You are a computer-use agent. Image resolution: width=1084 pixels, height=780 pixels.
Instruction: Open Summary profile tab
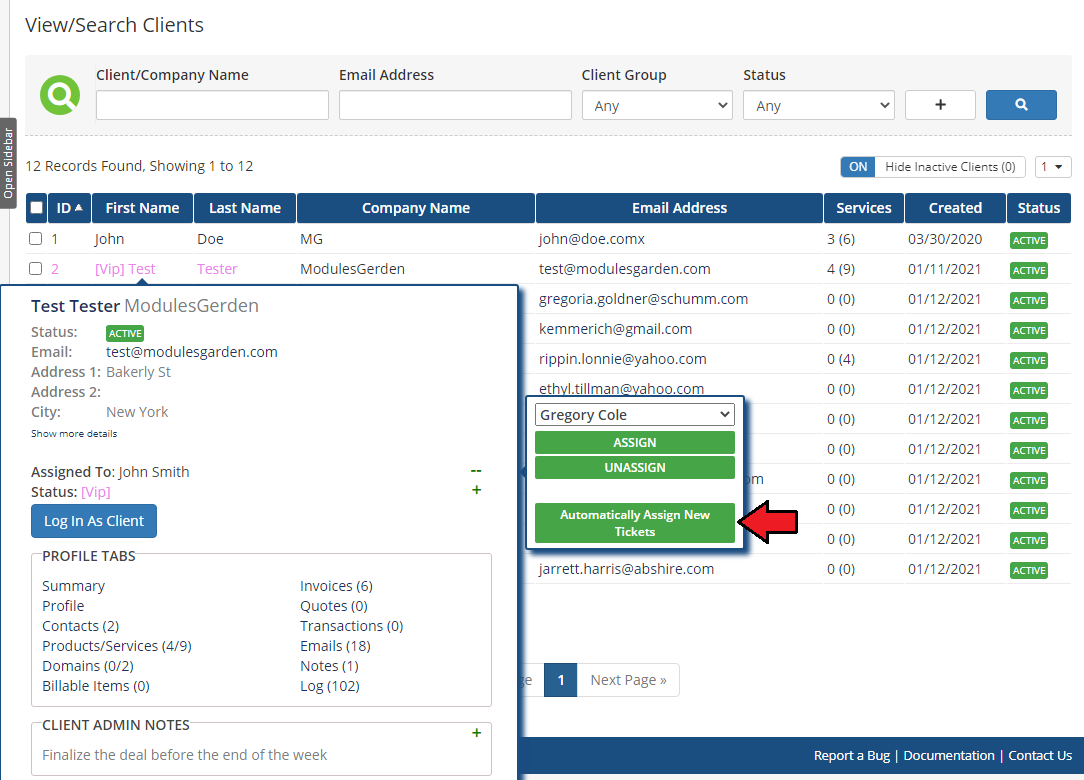coord(73,586)
